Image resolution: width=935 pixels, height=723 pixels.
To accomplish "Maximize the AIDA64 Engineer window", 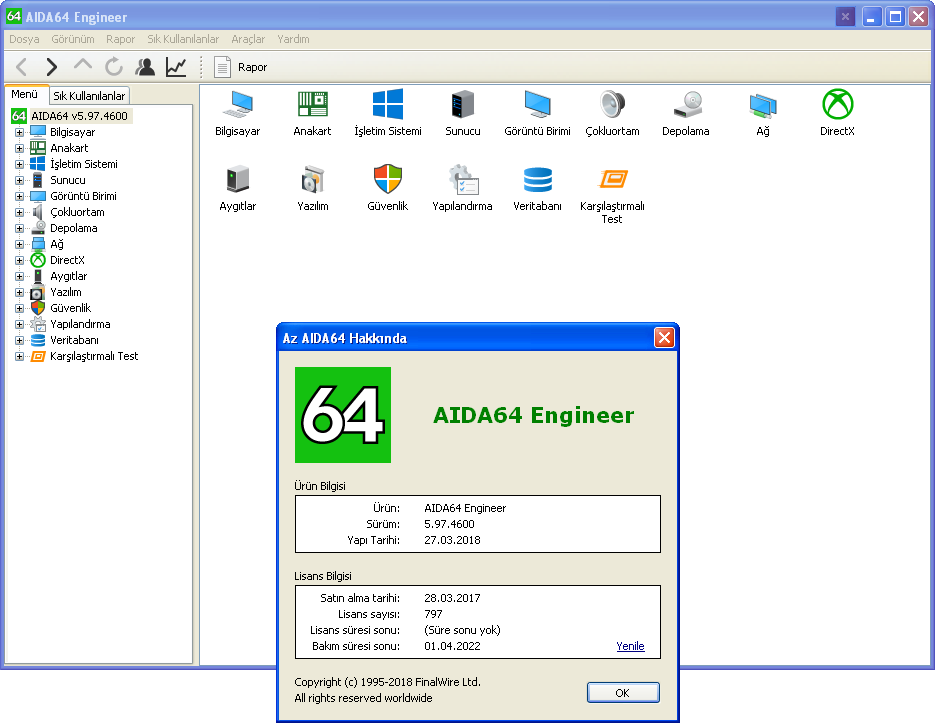I will pyautogui.click(x=896, y=17).
